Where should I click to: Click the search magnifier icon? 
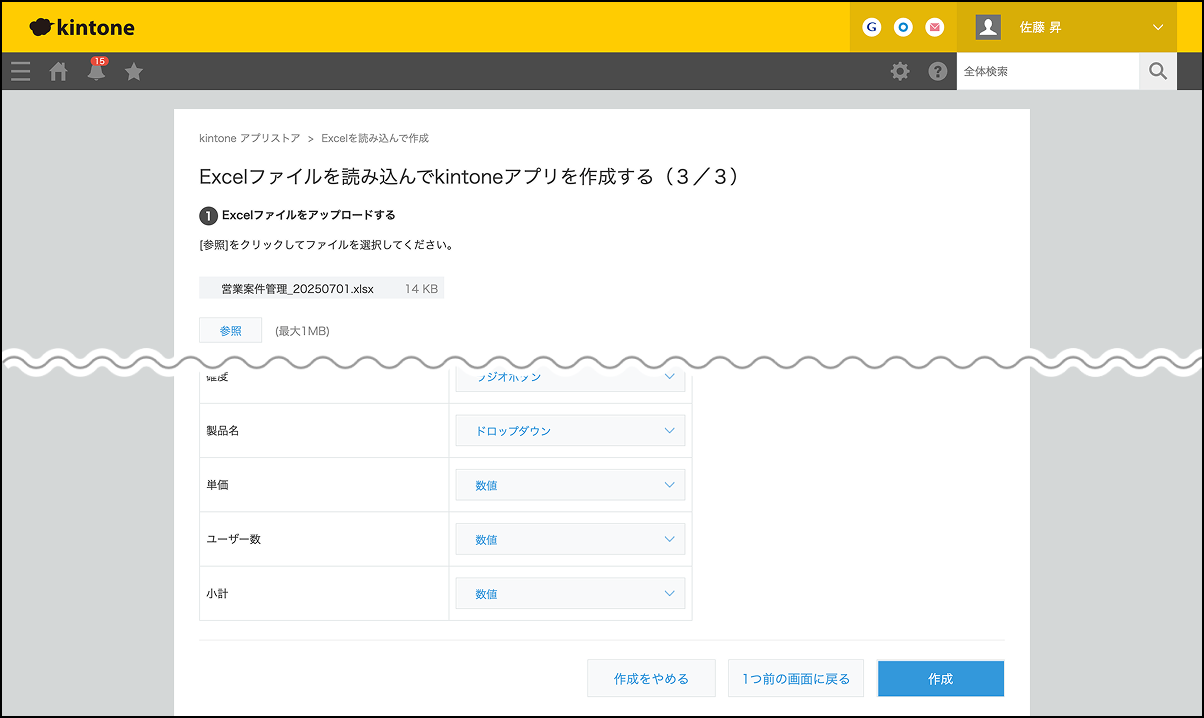click(x=1158, y=71)
